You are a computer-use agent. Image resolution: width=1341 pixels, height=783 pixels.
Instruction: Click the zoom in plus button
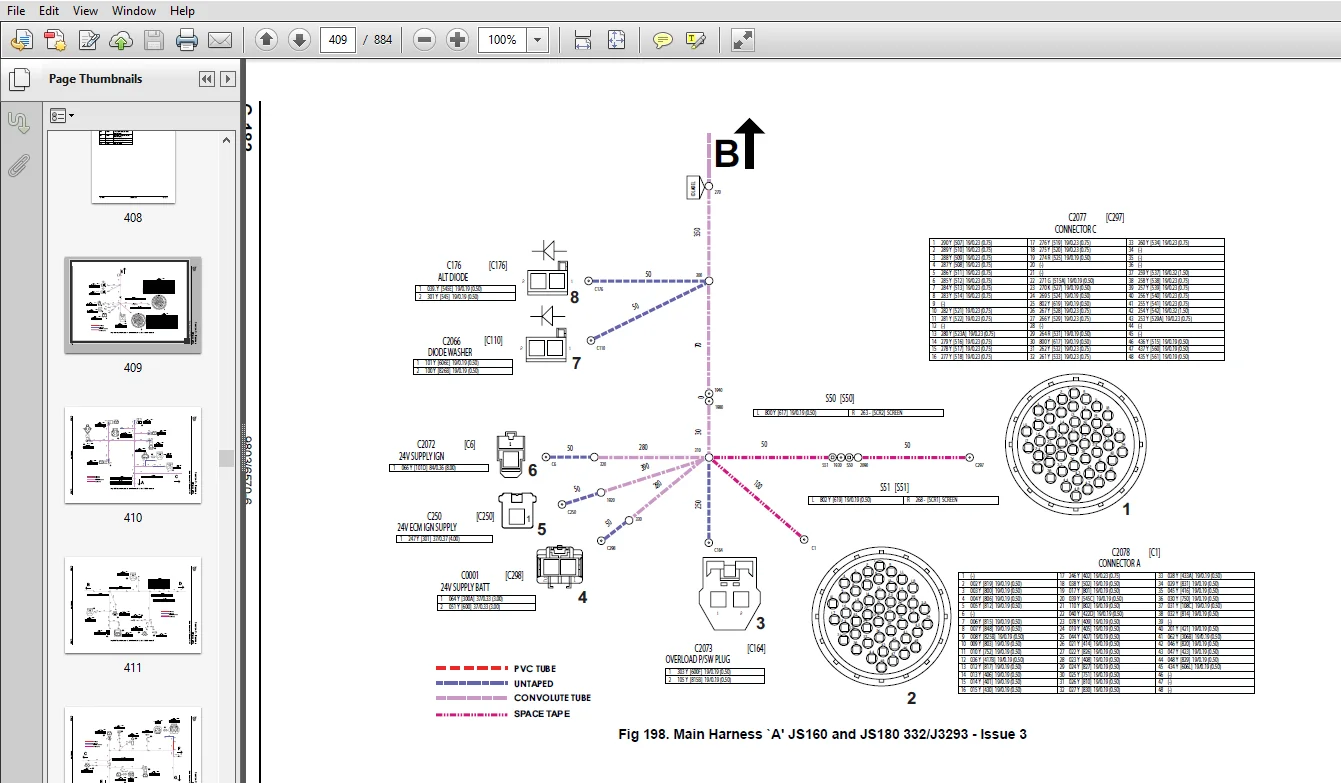(457, 40)
